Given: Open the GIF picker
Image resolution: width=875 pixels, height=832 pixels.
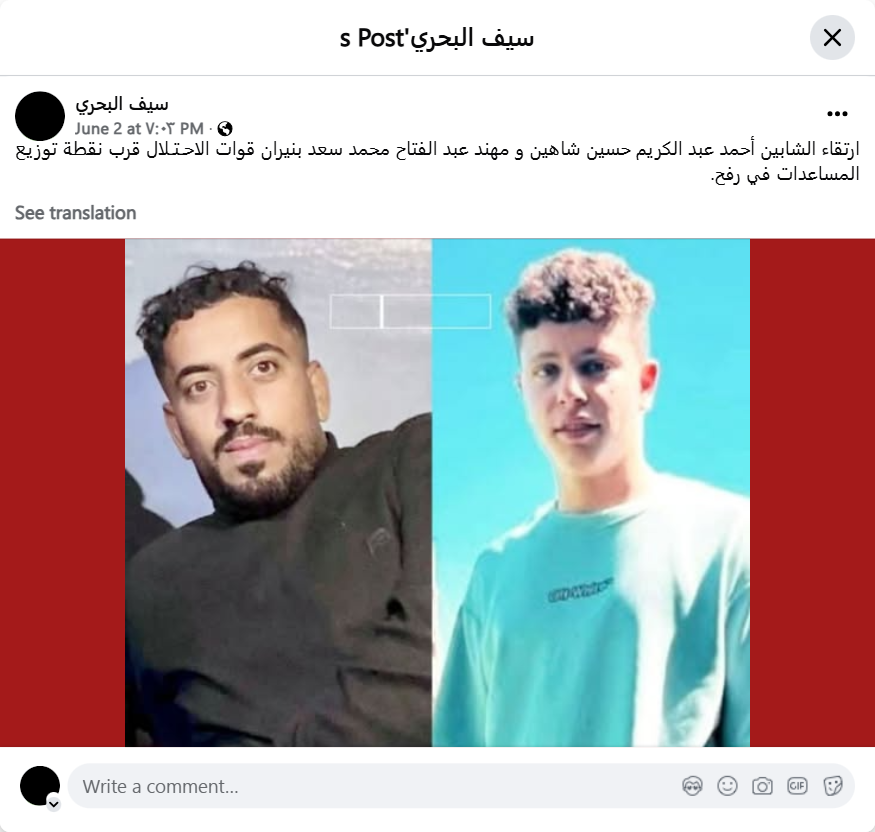Looking at the screenshot, I should pyautogui.click(x=797, y=786).
